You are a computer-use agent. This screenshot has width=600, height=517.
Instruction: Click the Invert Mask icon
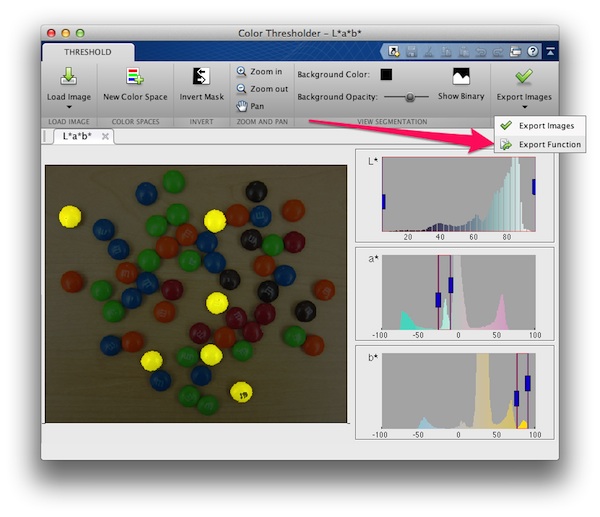click(201, 77)
